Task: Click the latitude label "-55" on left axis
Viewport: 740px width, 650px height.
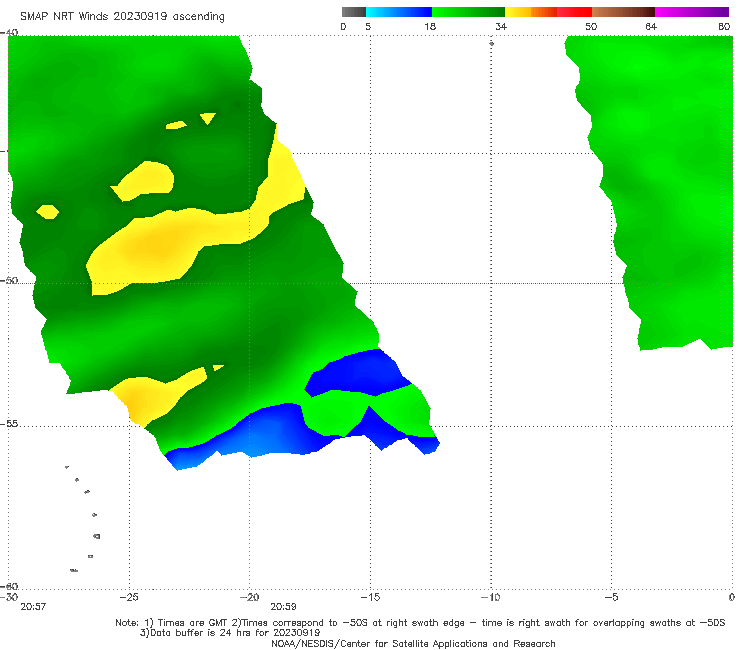Action: pyautogui.click(x=9, y=423)
